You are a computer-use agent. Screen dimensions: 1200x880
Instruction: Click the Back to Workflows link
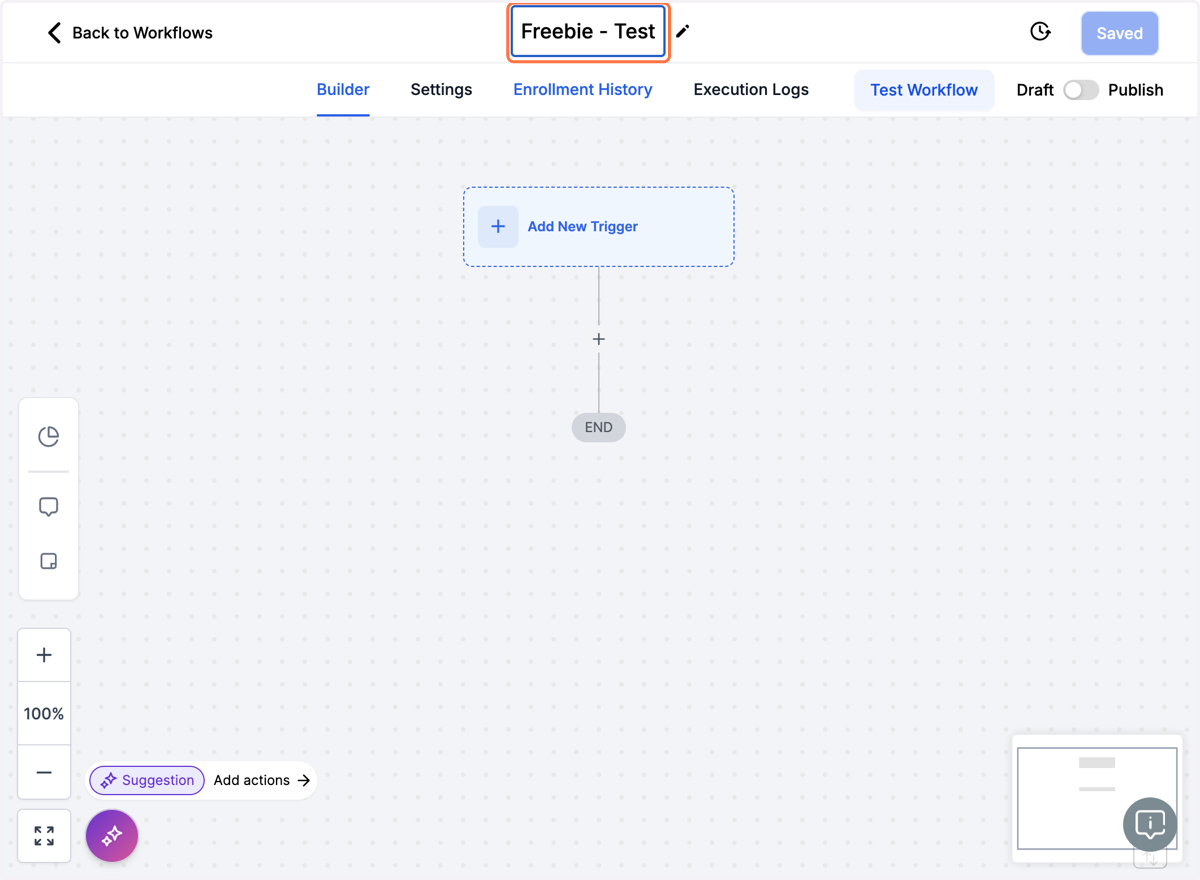(x=142, y=33)
